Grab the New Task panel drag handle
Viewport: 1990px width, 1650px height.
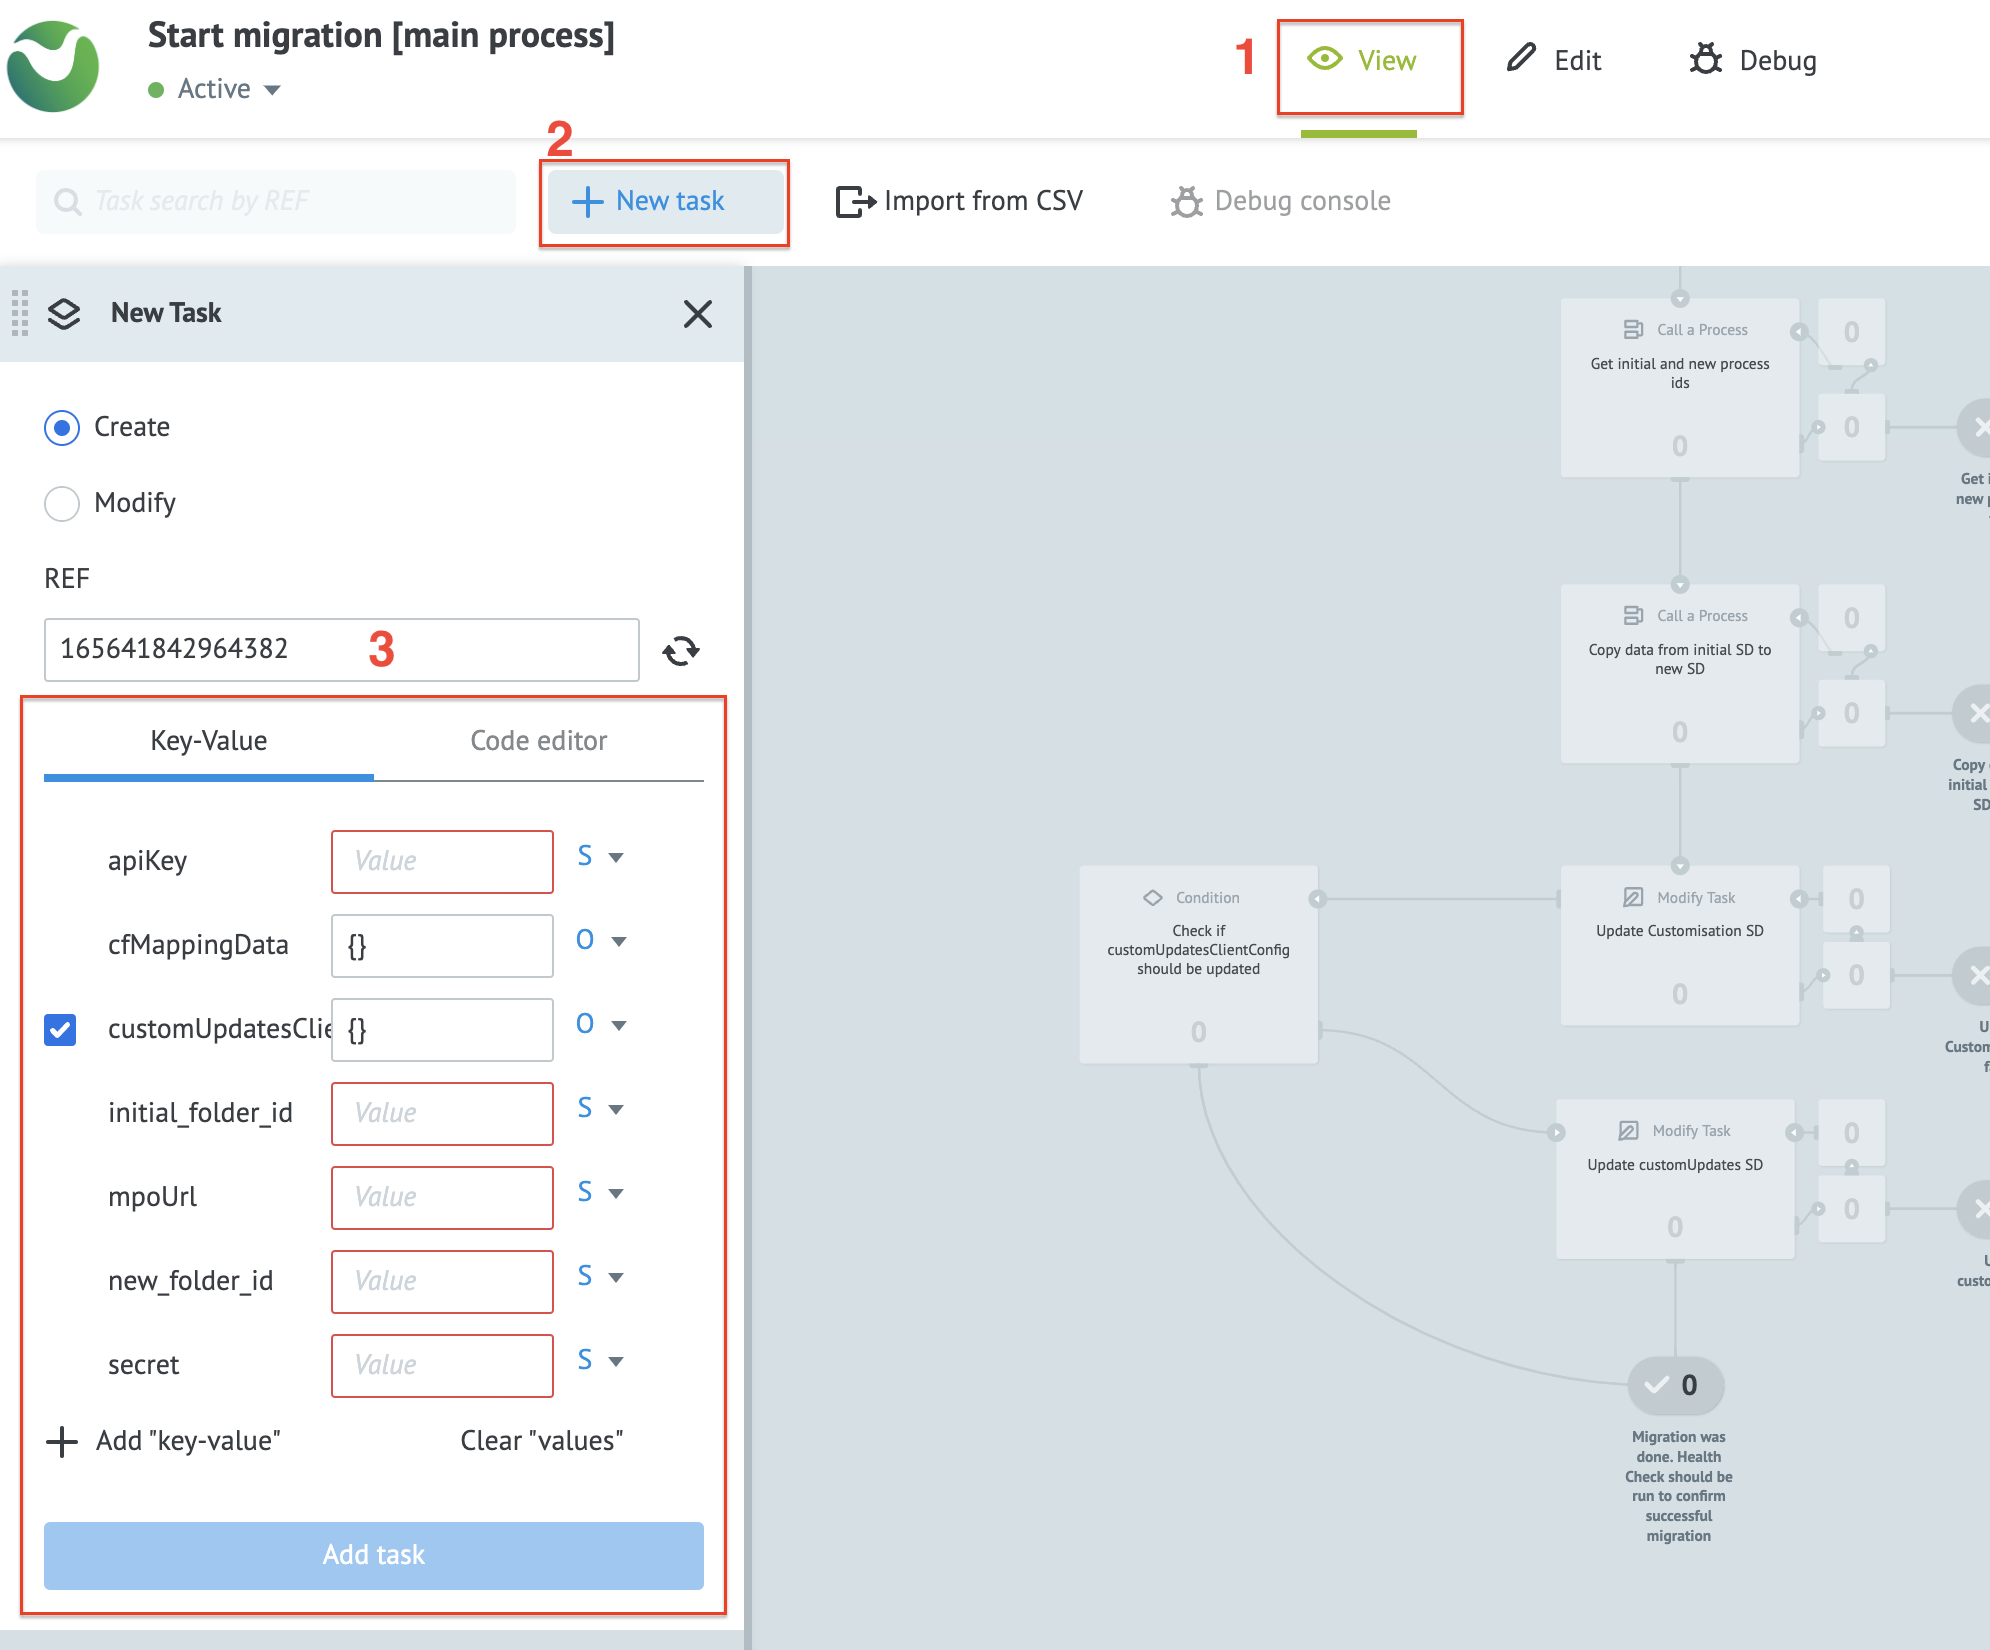[19, 313]
